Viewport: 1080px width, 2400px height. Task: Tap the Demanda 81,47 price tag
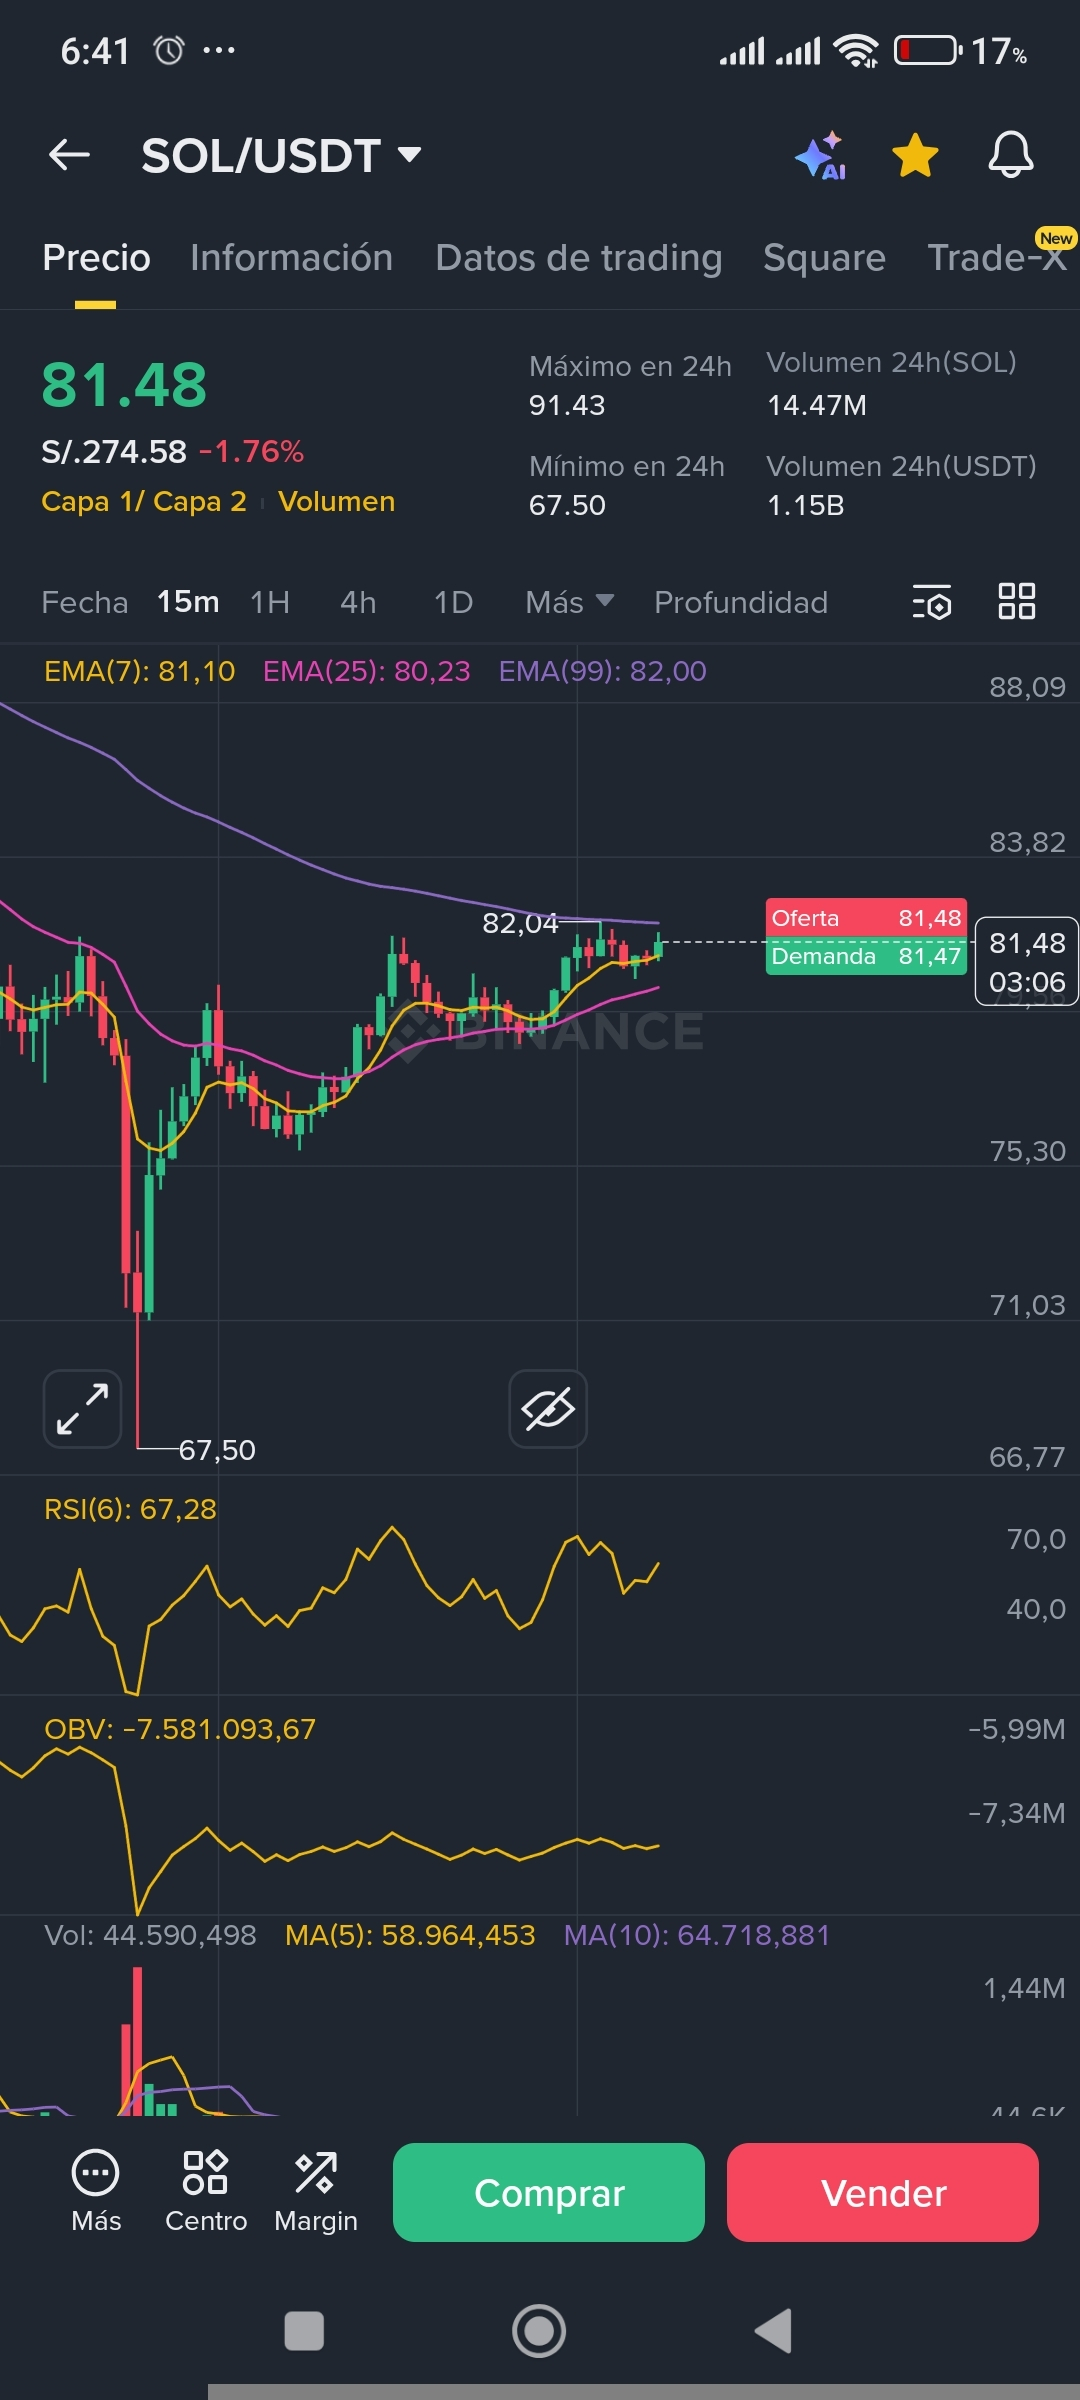coord(866,956)
